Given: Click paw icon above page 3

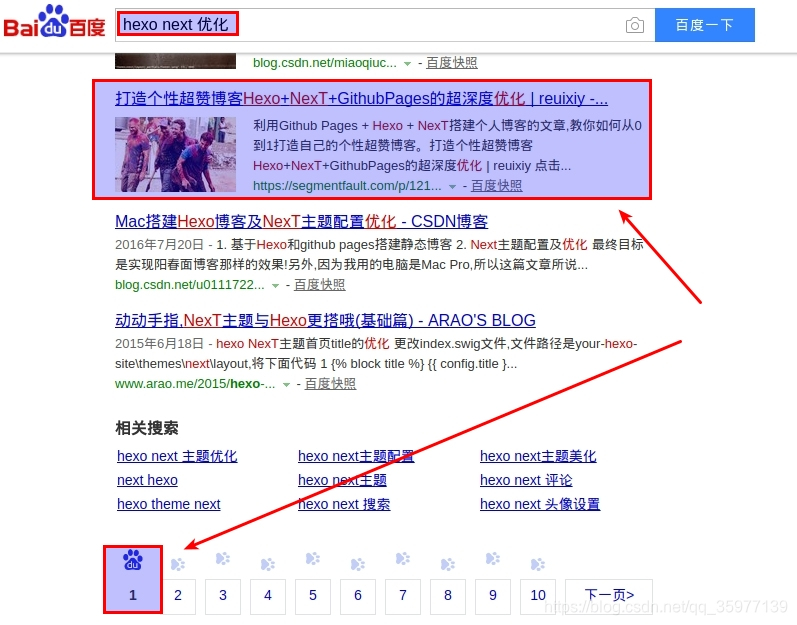Looking at the screenshot, I should [x=223, y=559].
